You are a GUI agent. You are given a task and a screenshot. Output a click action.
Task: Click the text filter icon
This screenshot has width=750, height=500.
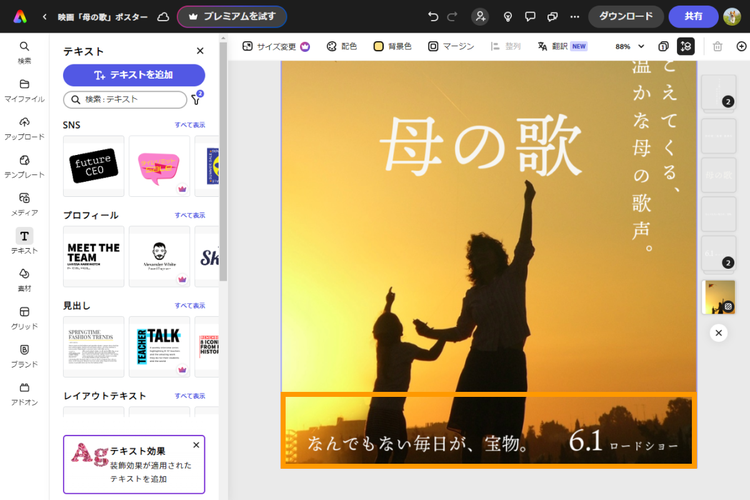click(196, 99)
